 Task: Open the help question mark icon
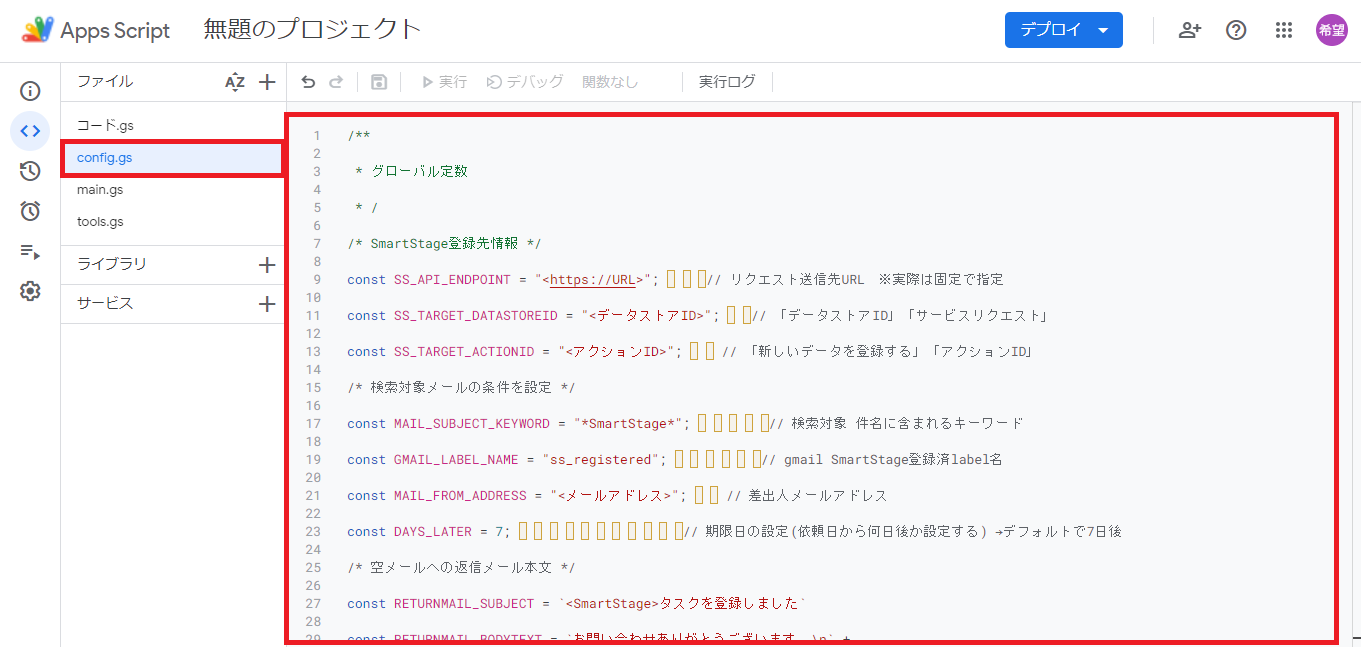(x=1236, y=30)
